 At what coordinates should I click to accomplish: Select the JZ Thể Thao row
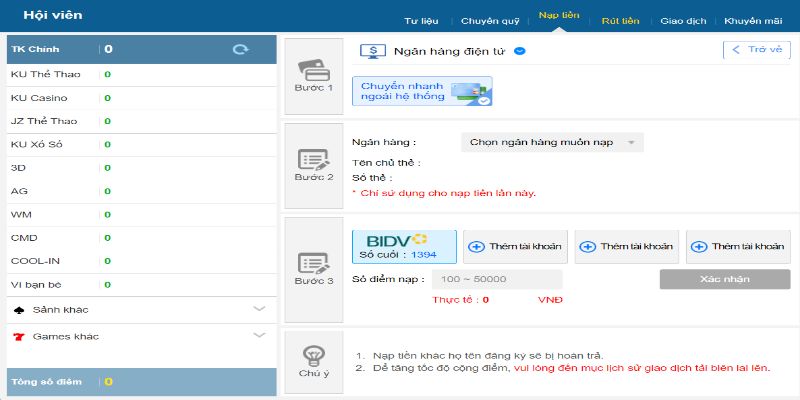click(x=141, y=121)
